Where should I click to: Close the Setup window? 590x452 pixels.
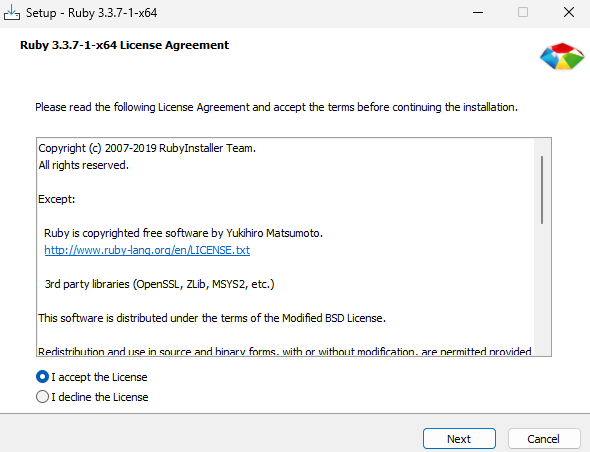(x=569, y=12)
